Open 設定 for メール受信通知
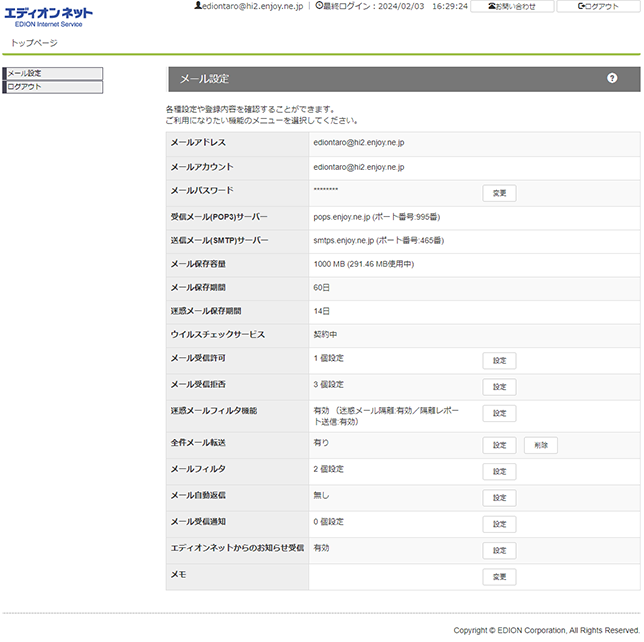This screenshot has width=644, height=642. (499, 524)
